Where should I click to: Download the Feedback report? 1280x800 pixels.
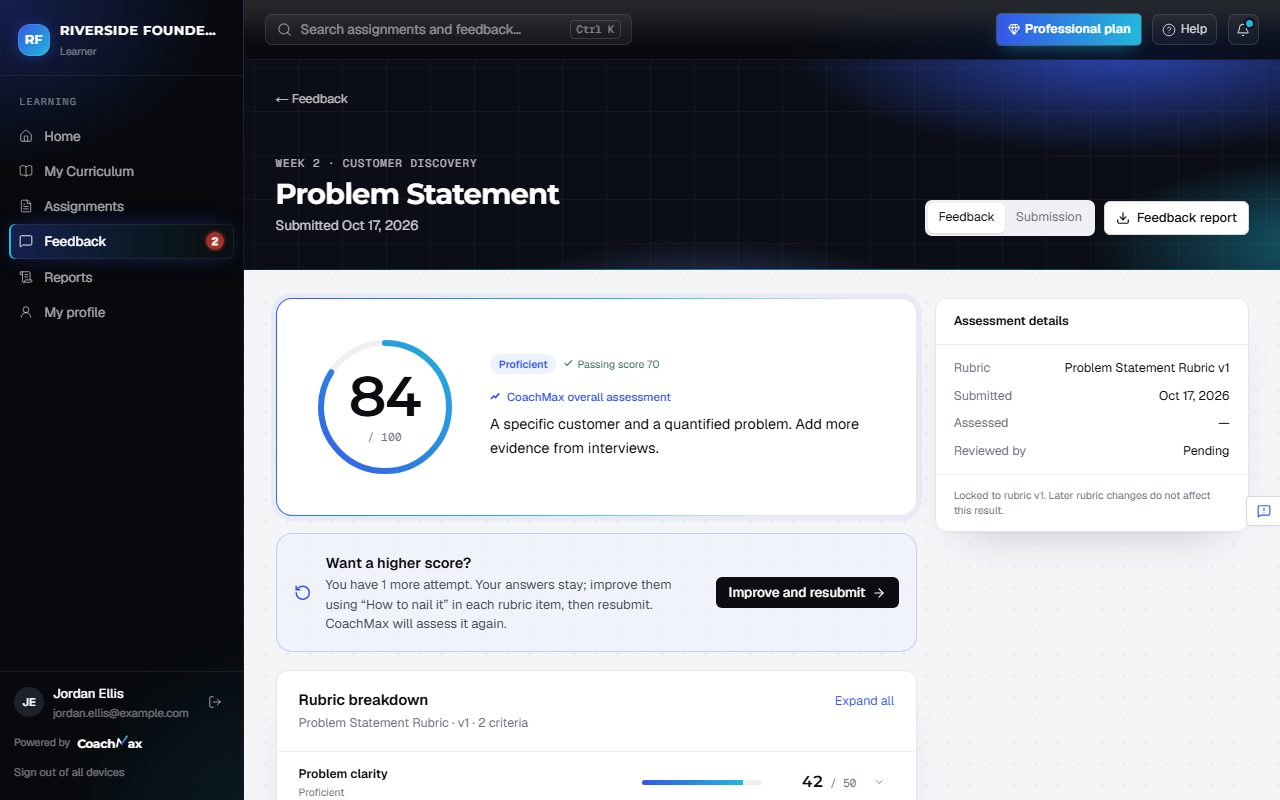(1176, 217)
